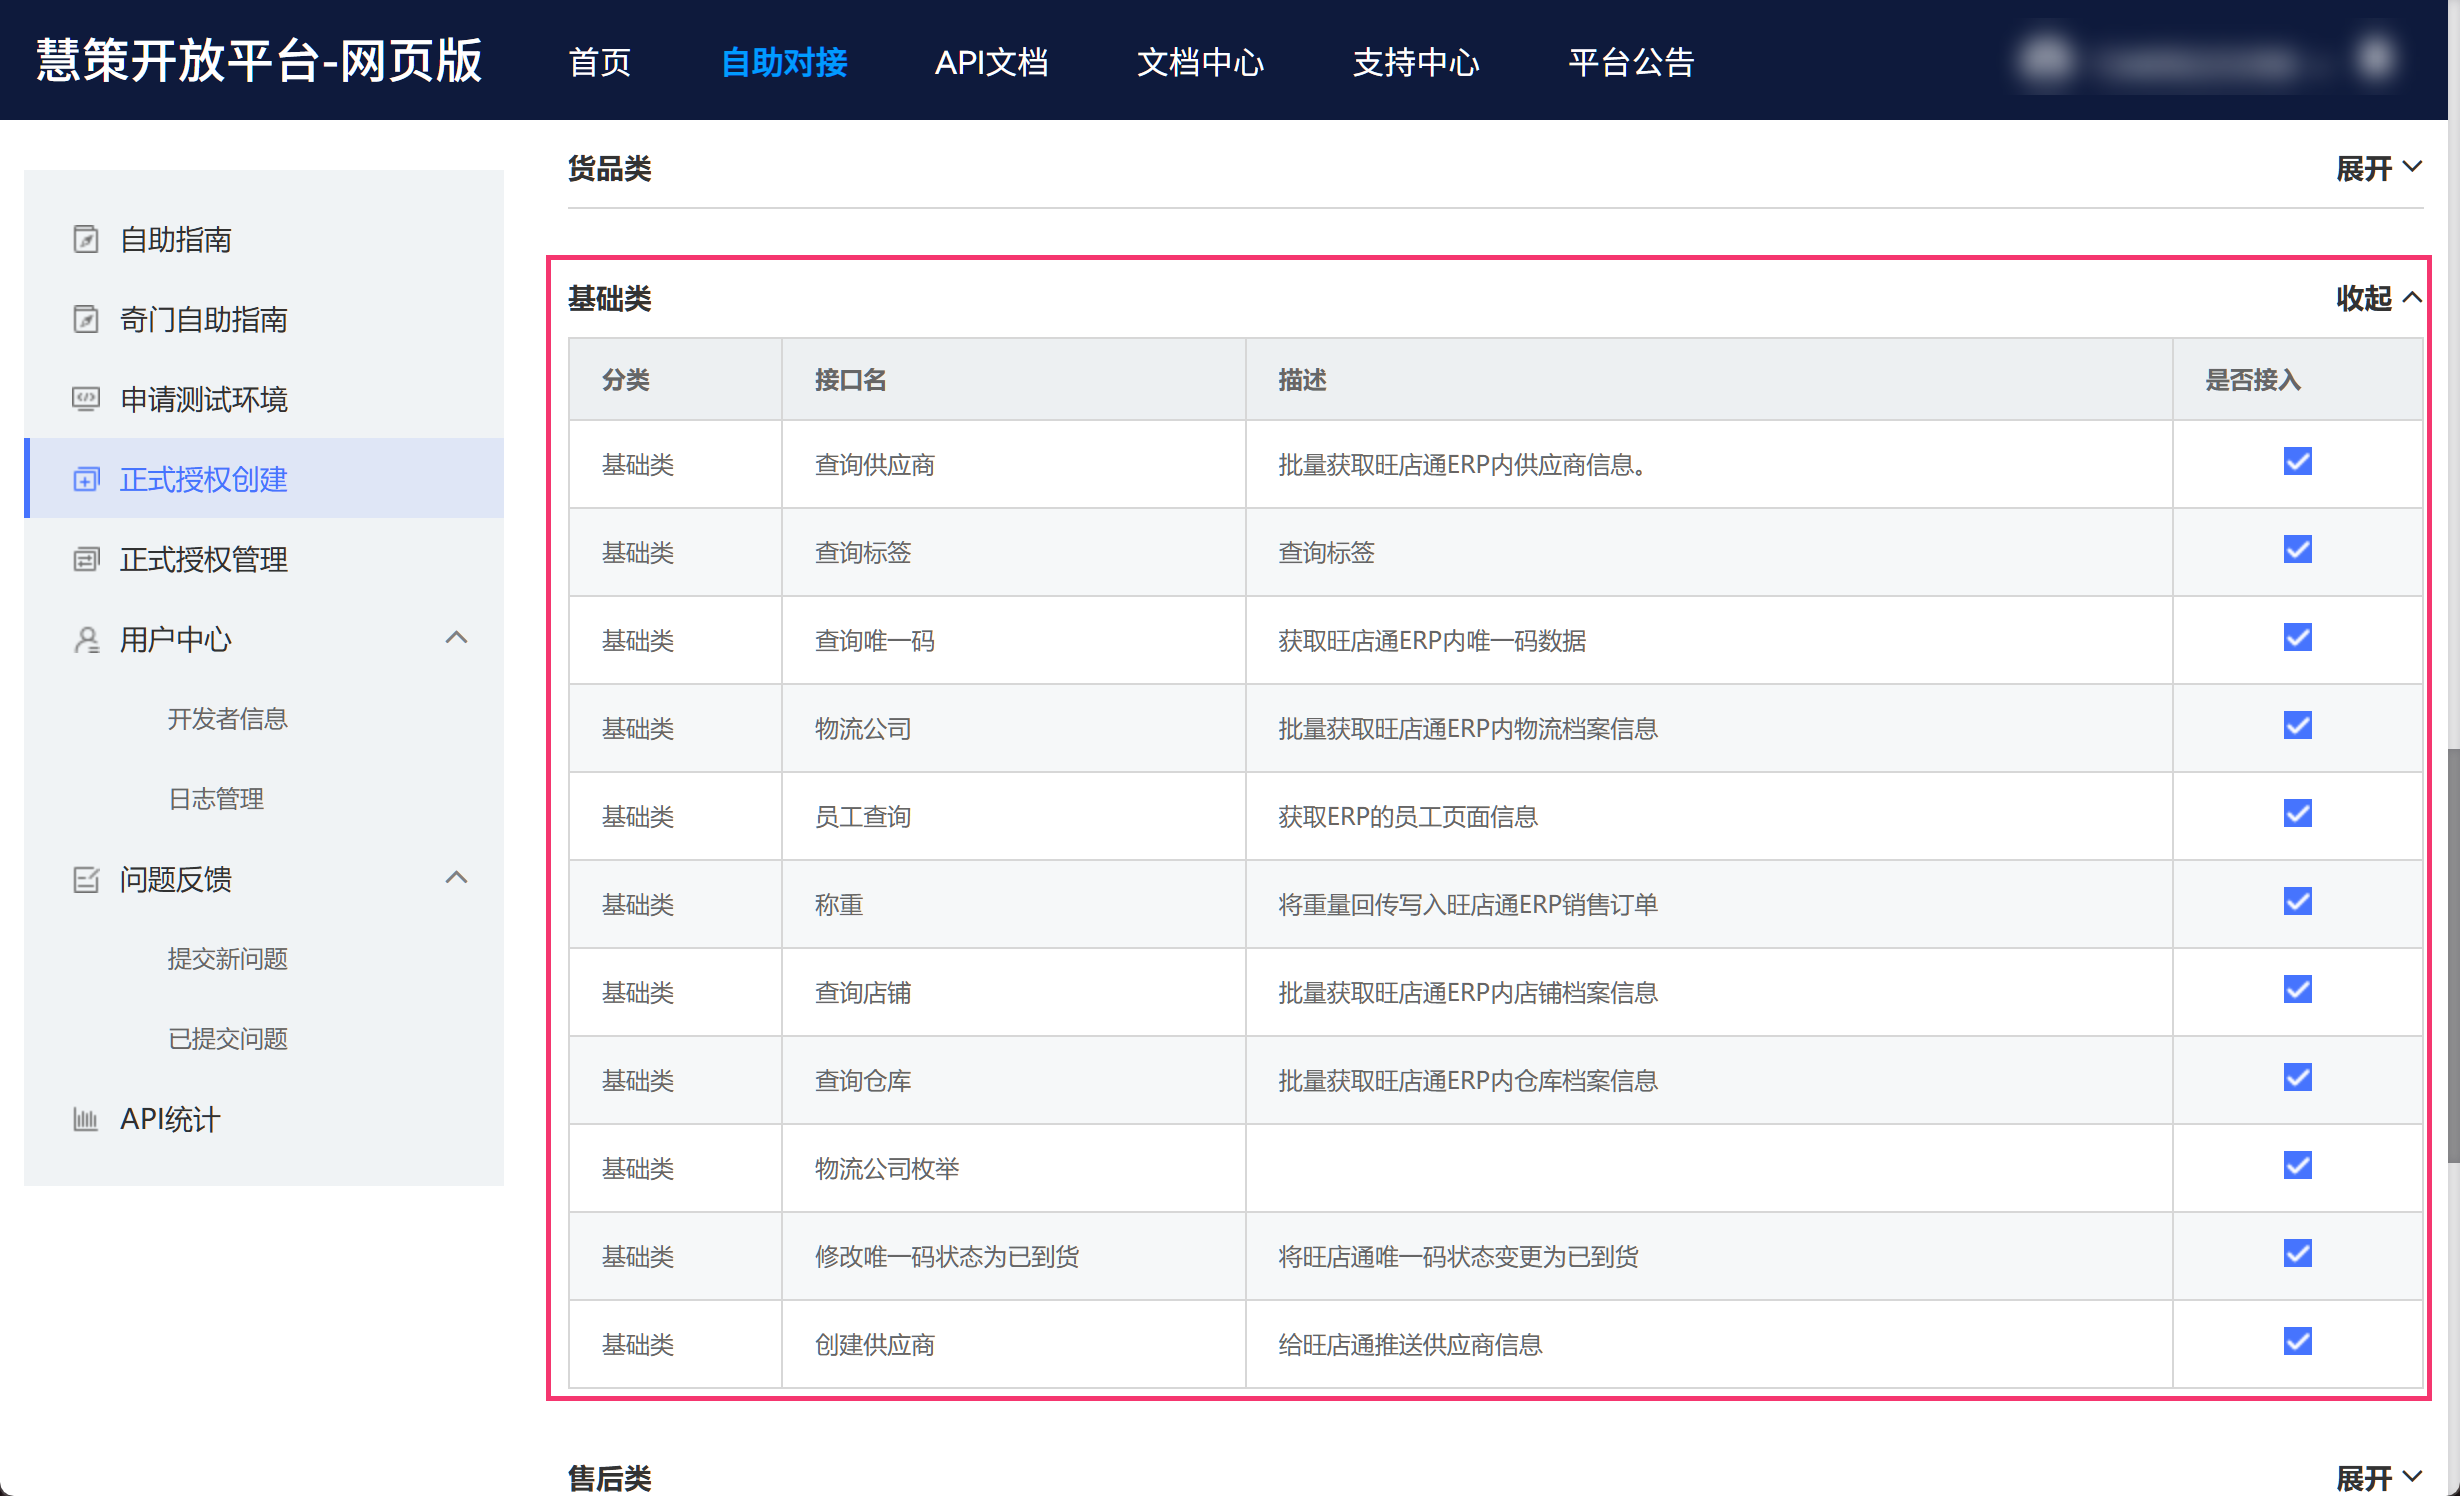Open the API文档 top menu
This screenshot has height=1496, width=2460.
coord(990,62)
